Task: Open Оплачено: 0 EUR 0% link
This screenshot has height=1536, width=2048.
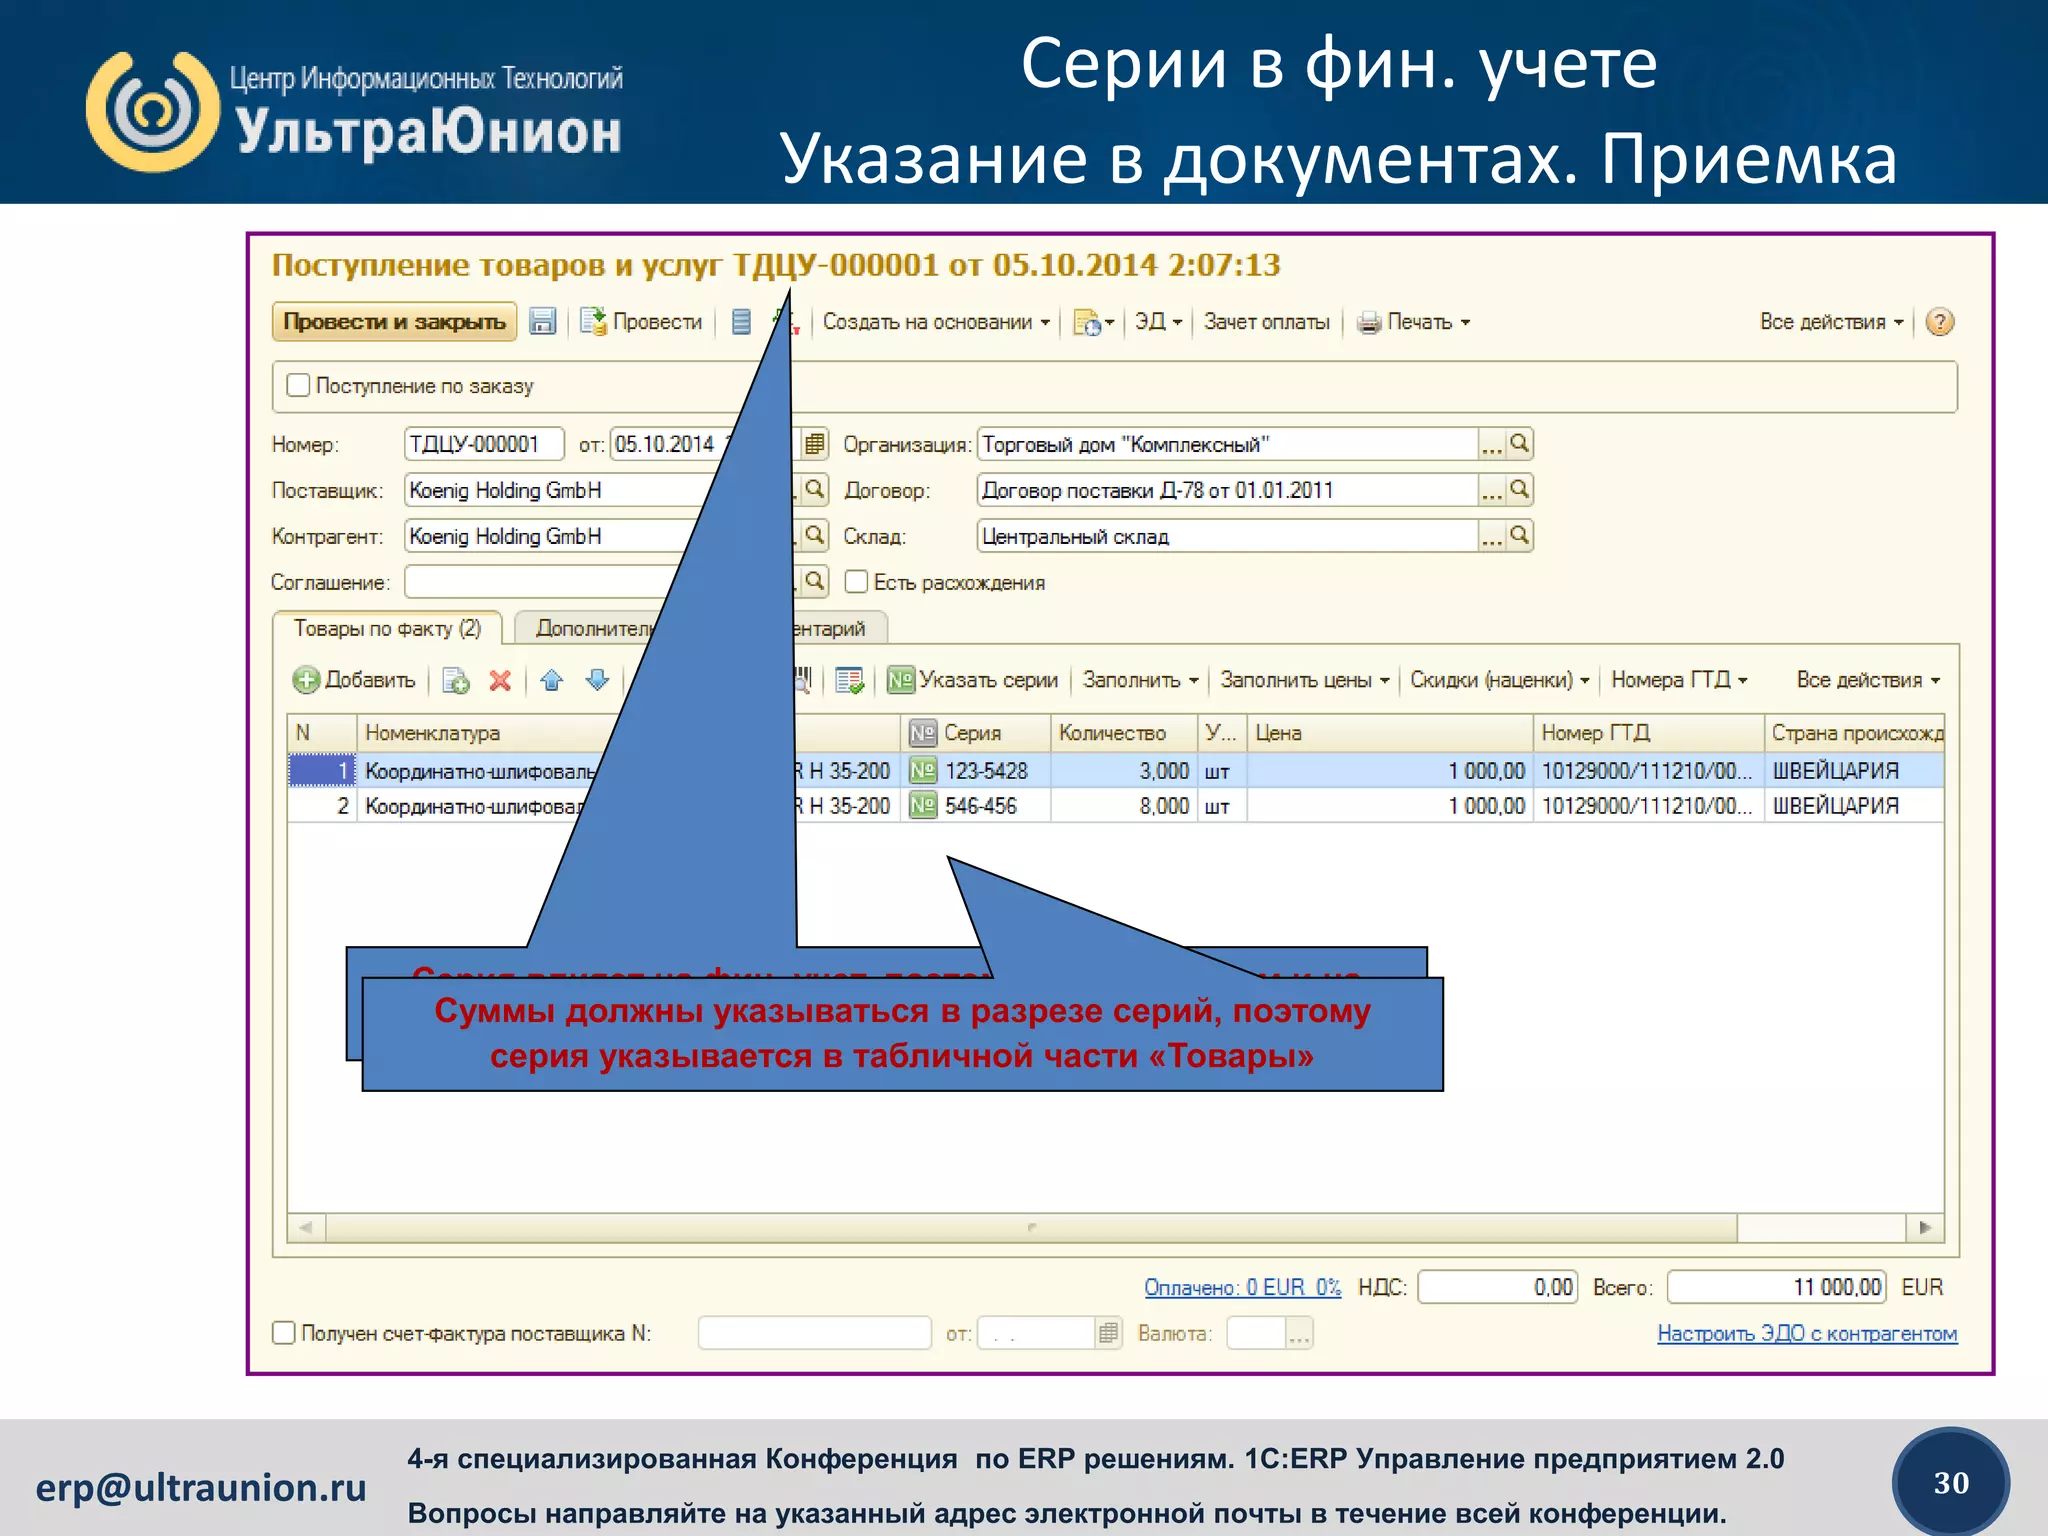Action: pos(1242,1287)
